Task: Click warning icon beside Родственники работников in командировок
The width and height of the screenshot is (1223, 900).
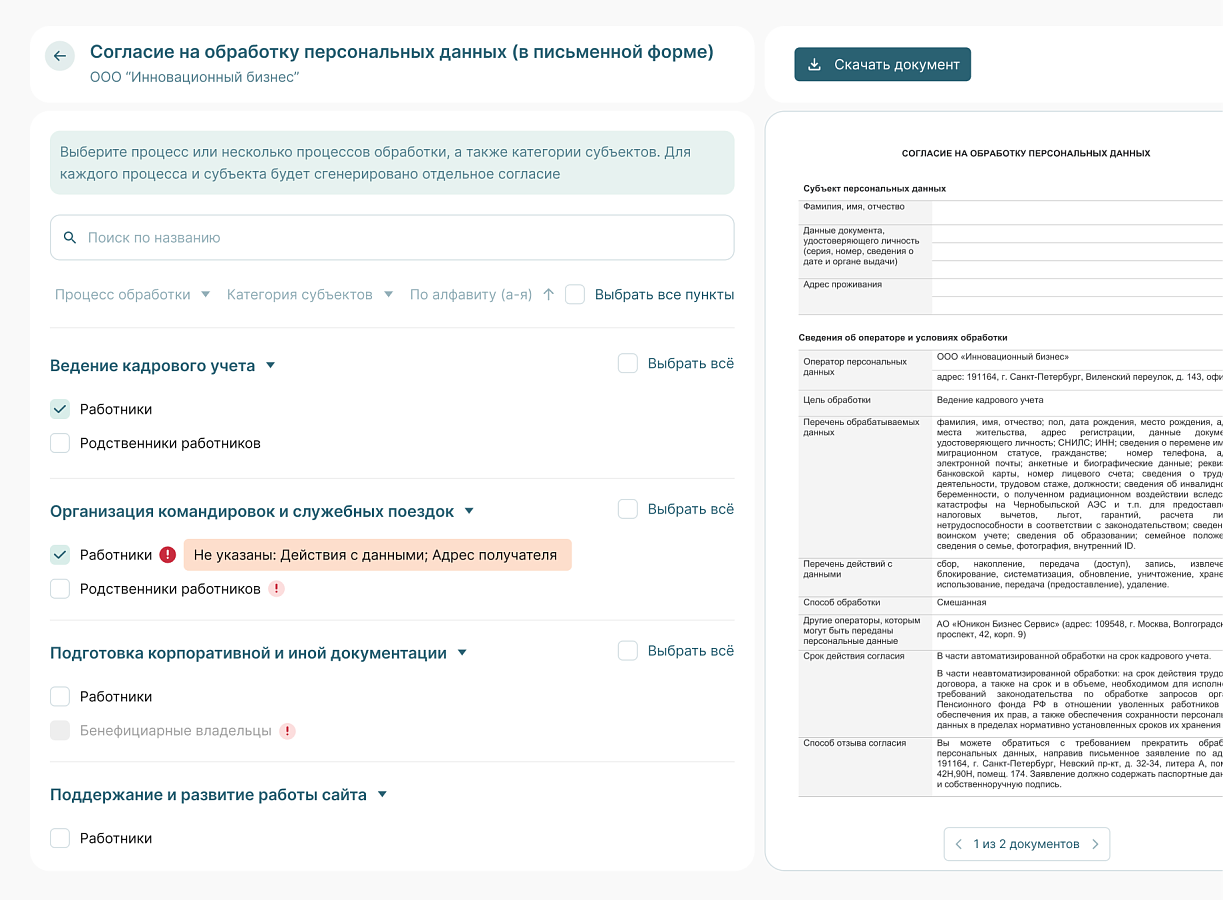Action: [277, 589]
